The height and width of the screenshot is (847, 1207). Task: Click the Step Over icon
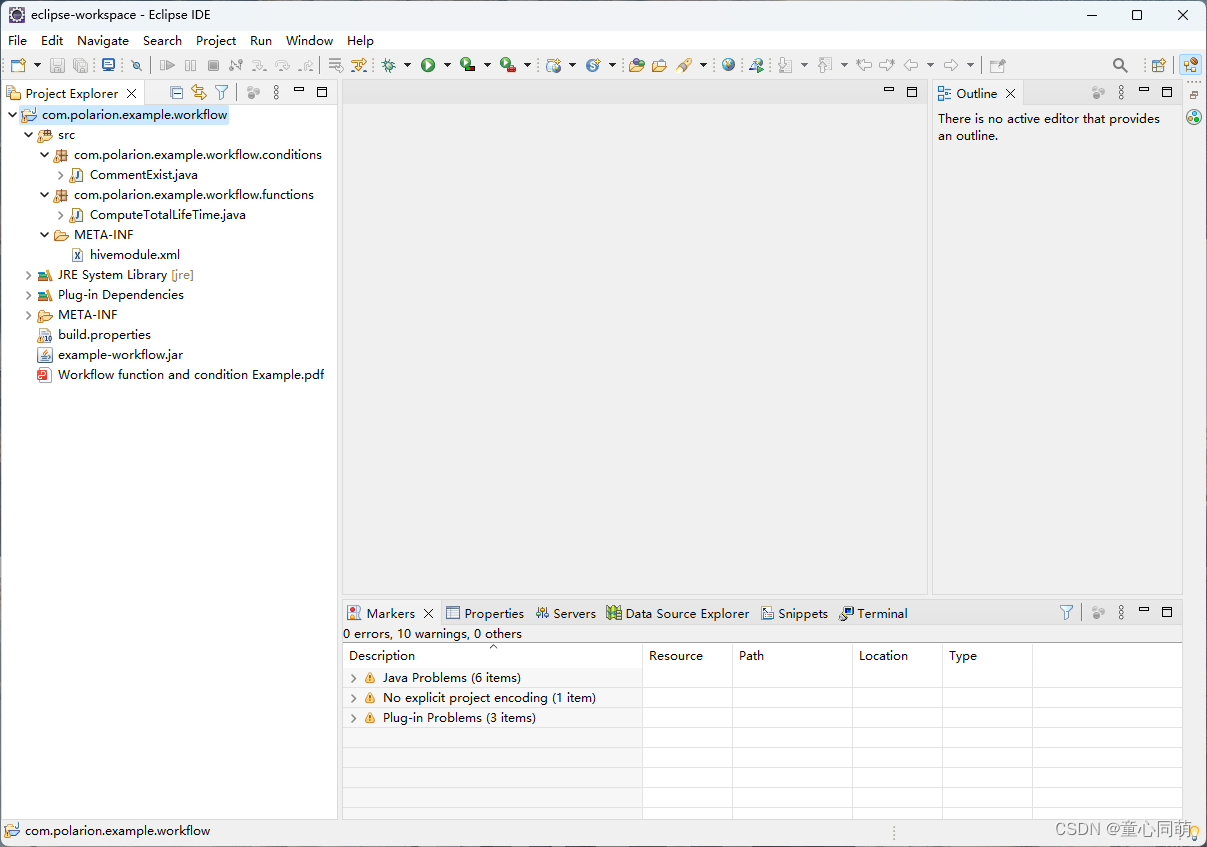283,65
